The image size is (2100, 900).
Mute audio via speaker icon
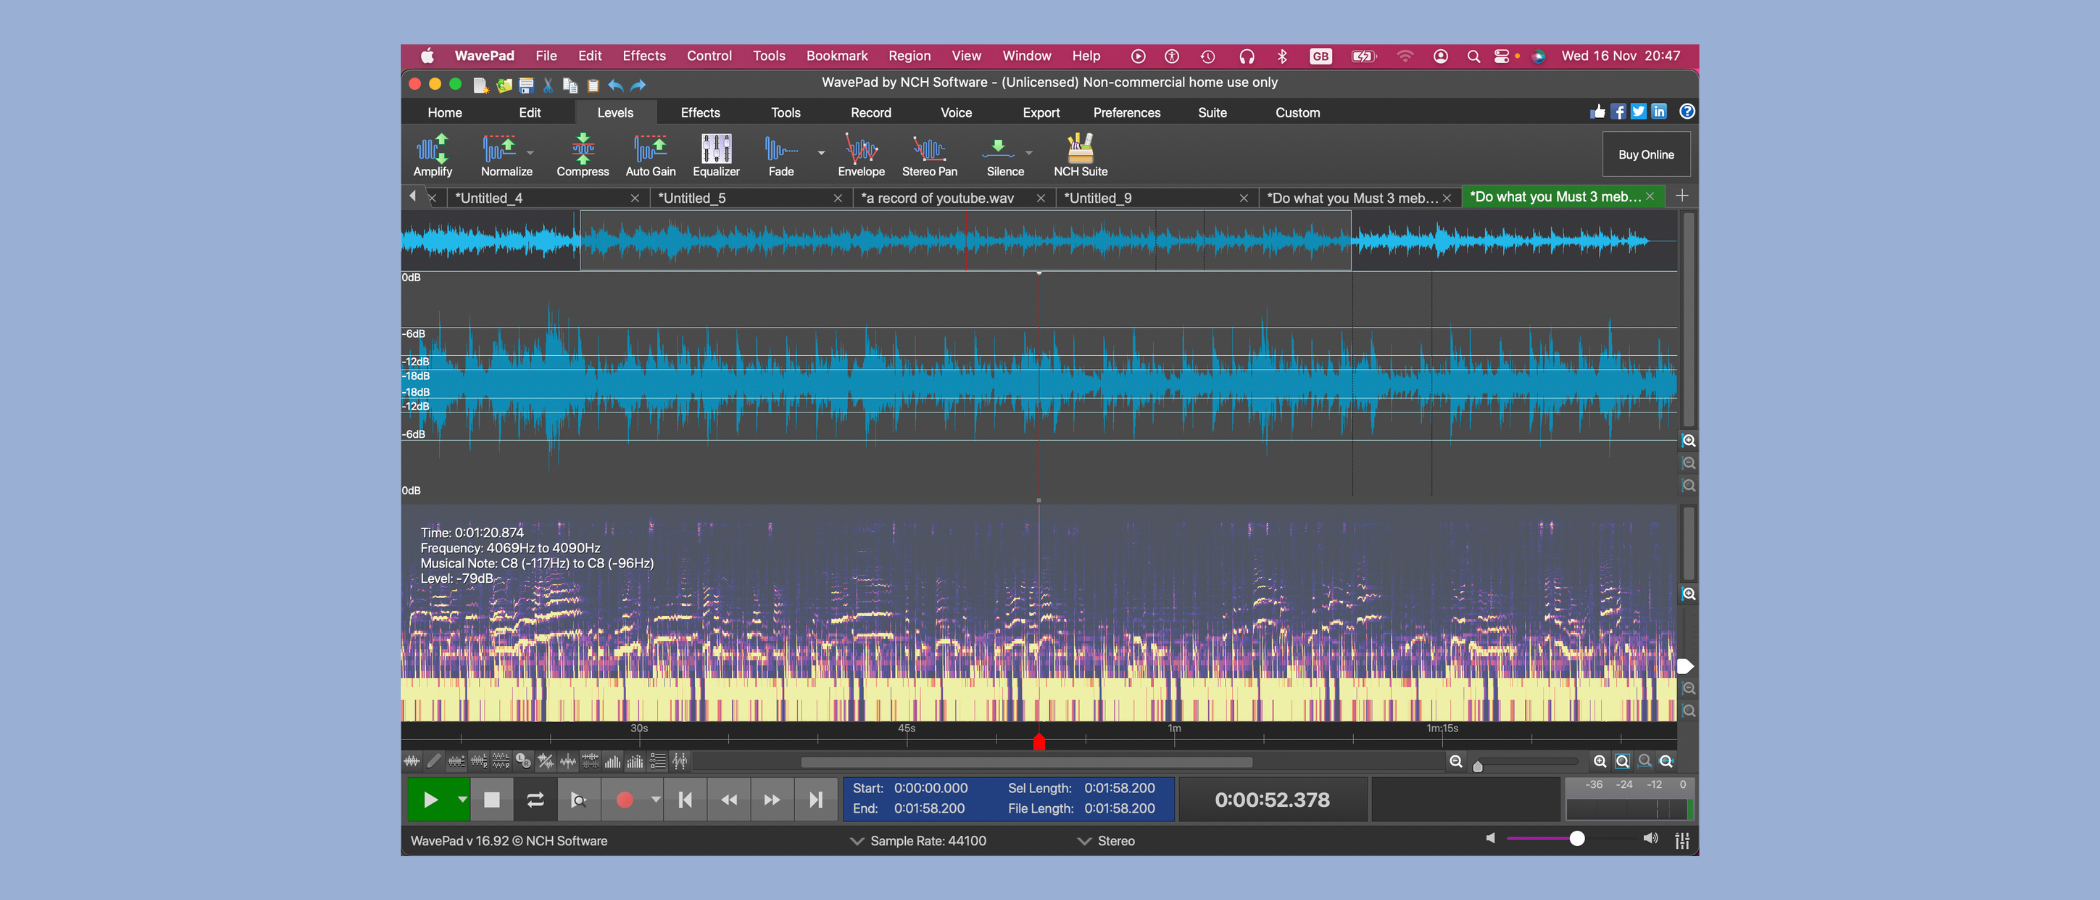point(1490,838)
